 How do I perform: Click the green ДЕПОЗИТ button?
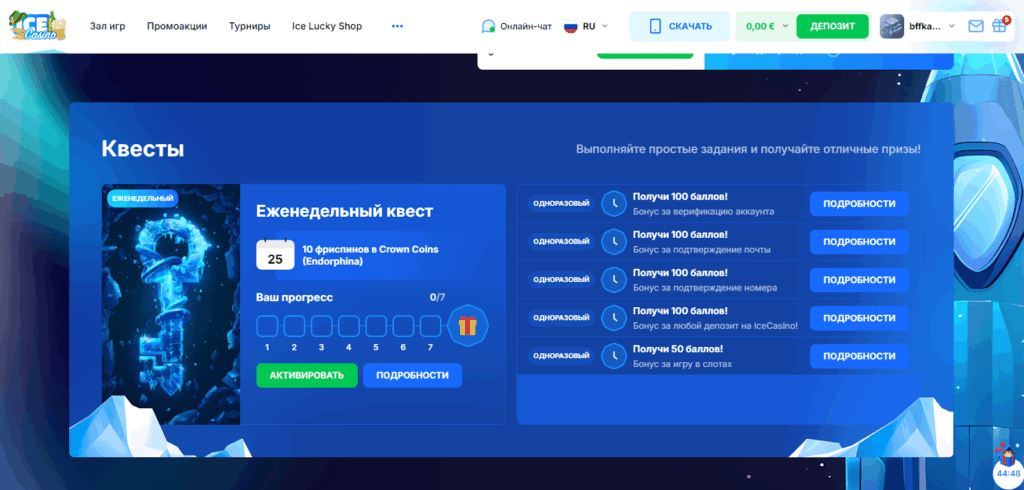pos(832,26)
